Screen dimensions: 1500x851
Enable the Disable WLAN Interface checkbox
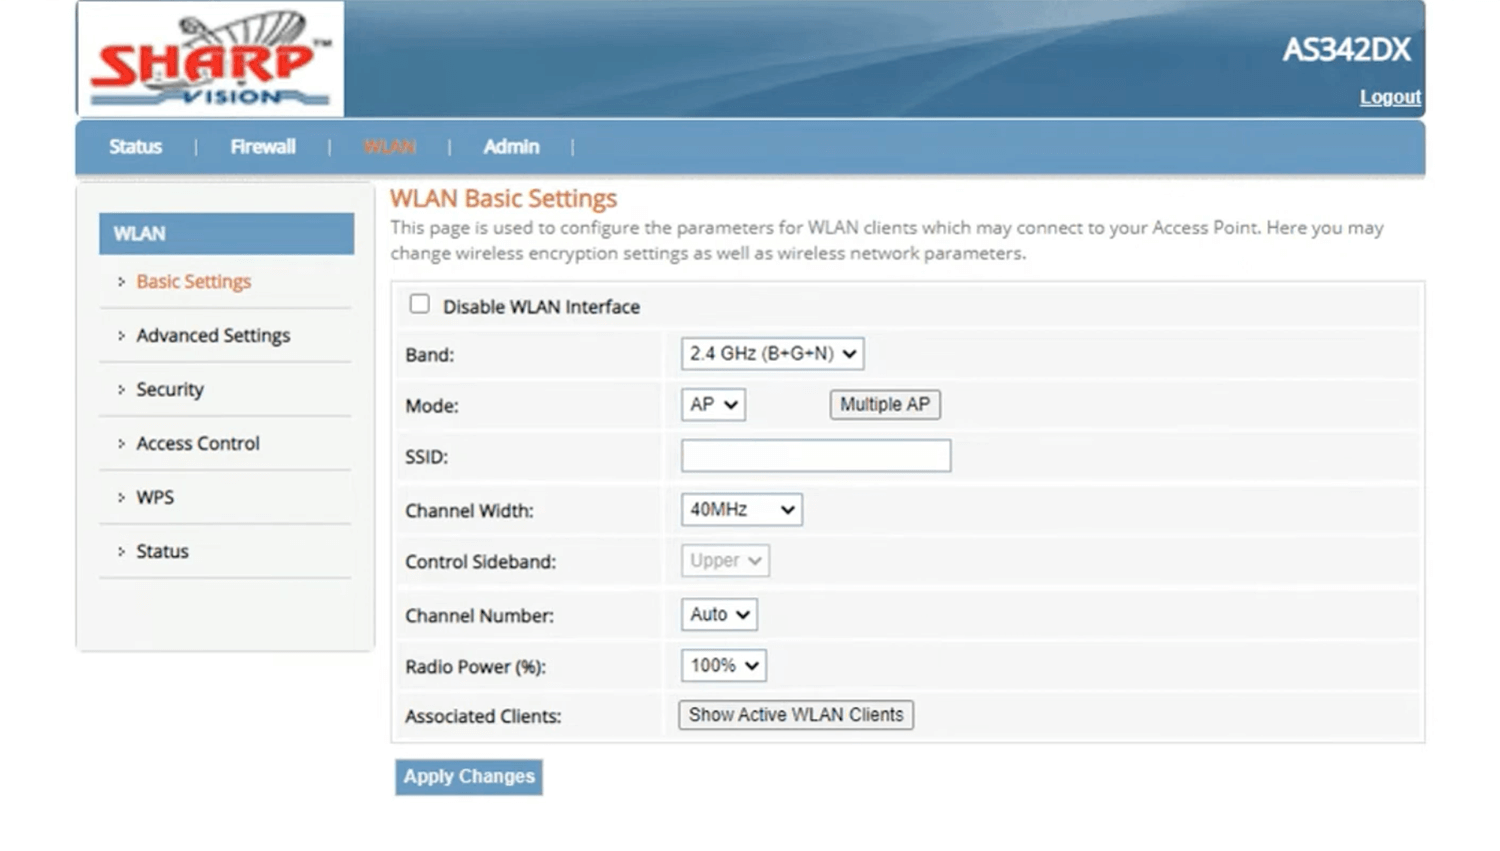tap(420, 304)
